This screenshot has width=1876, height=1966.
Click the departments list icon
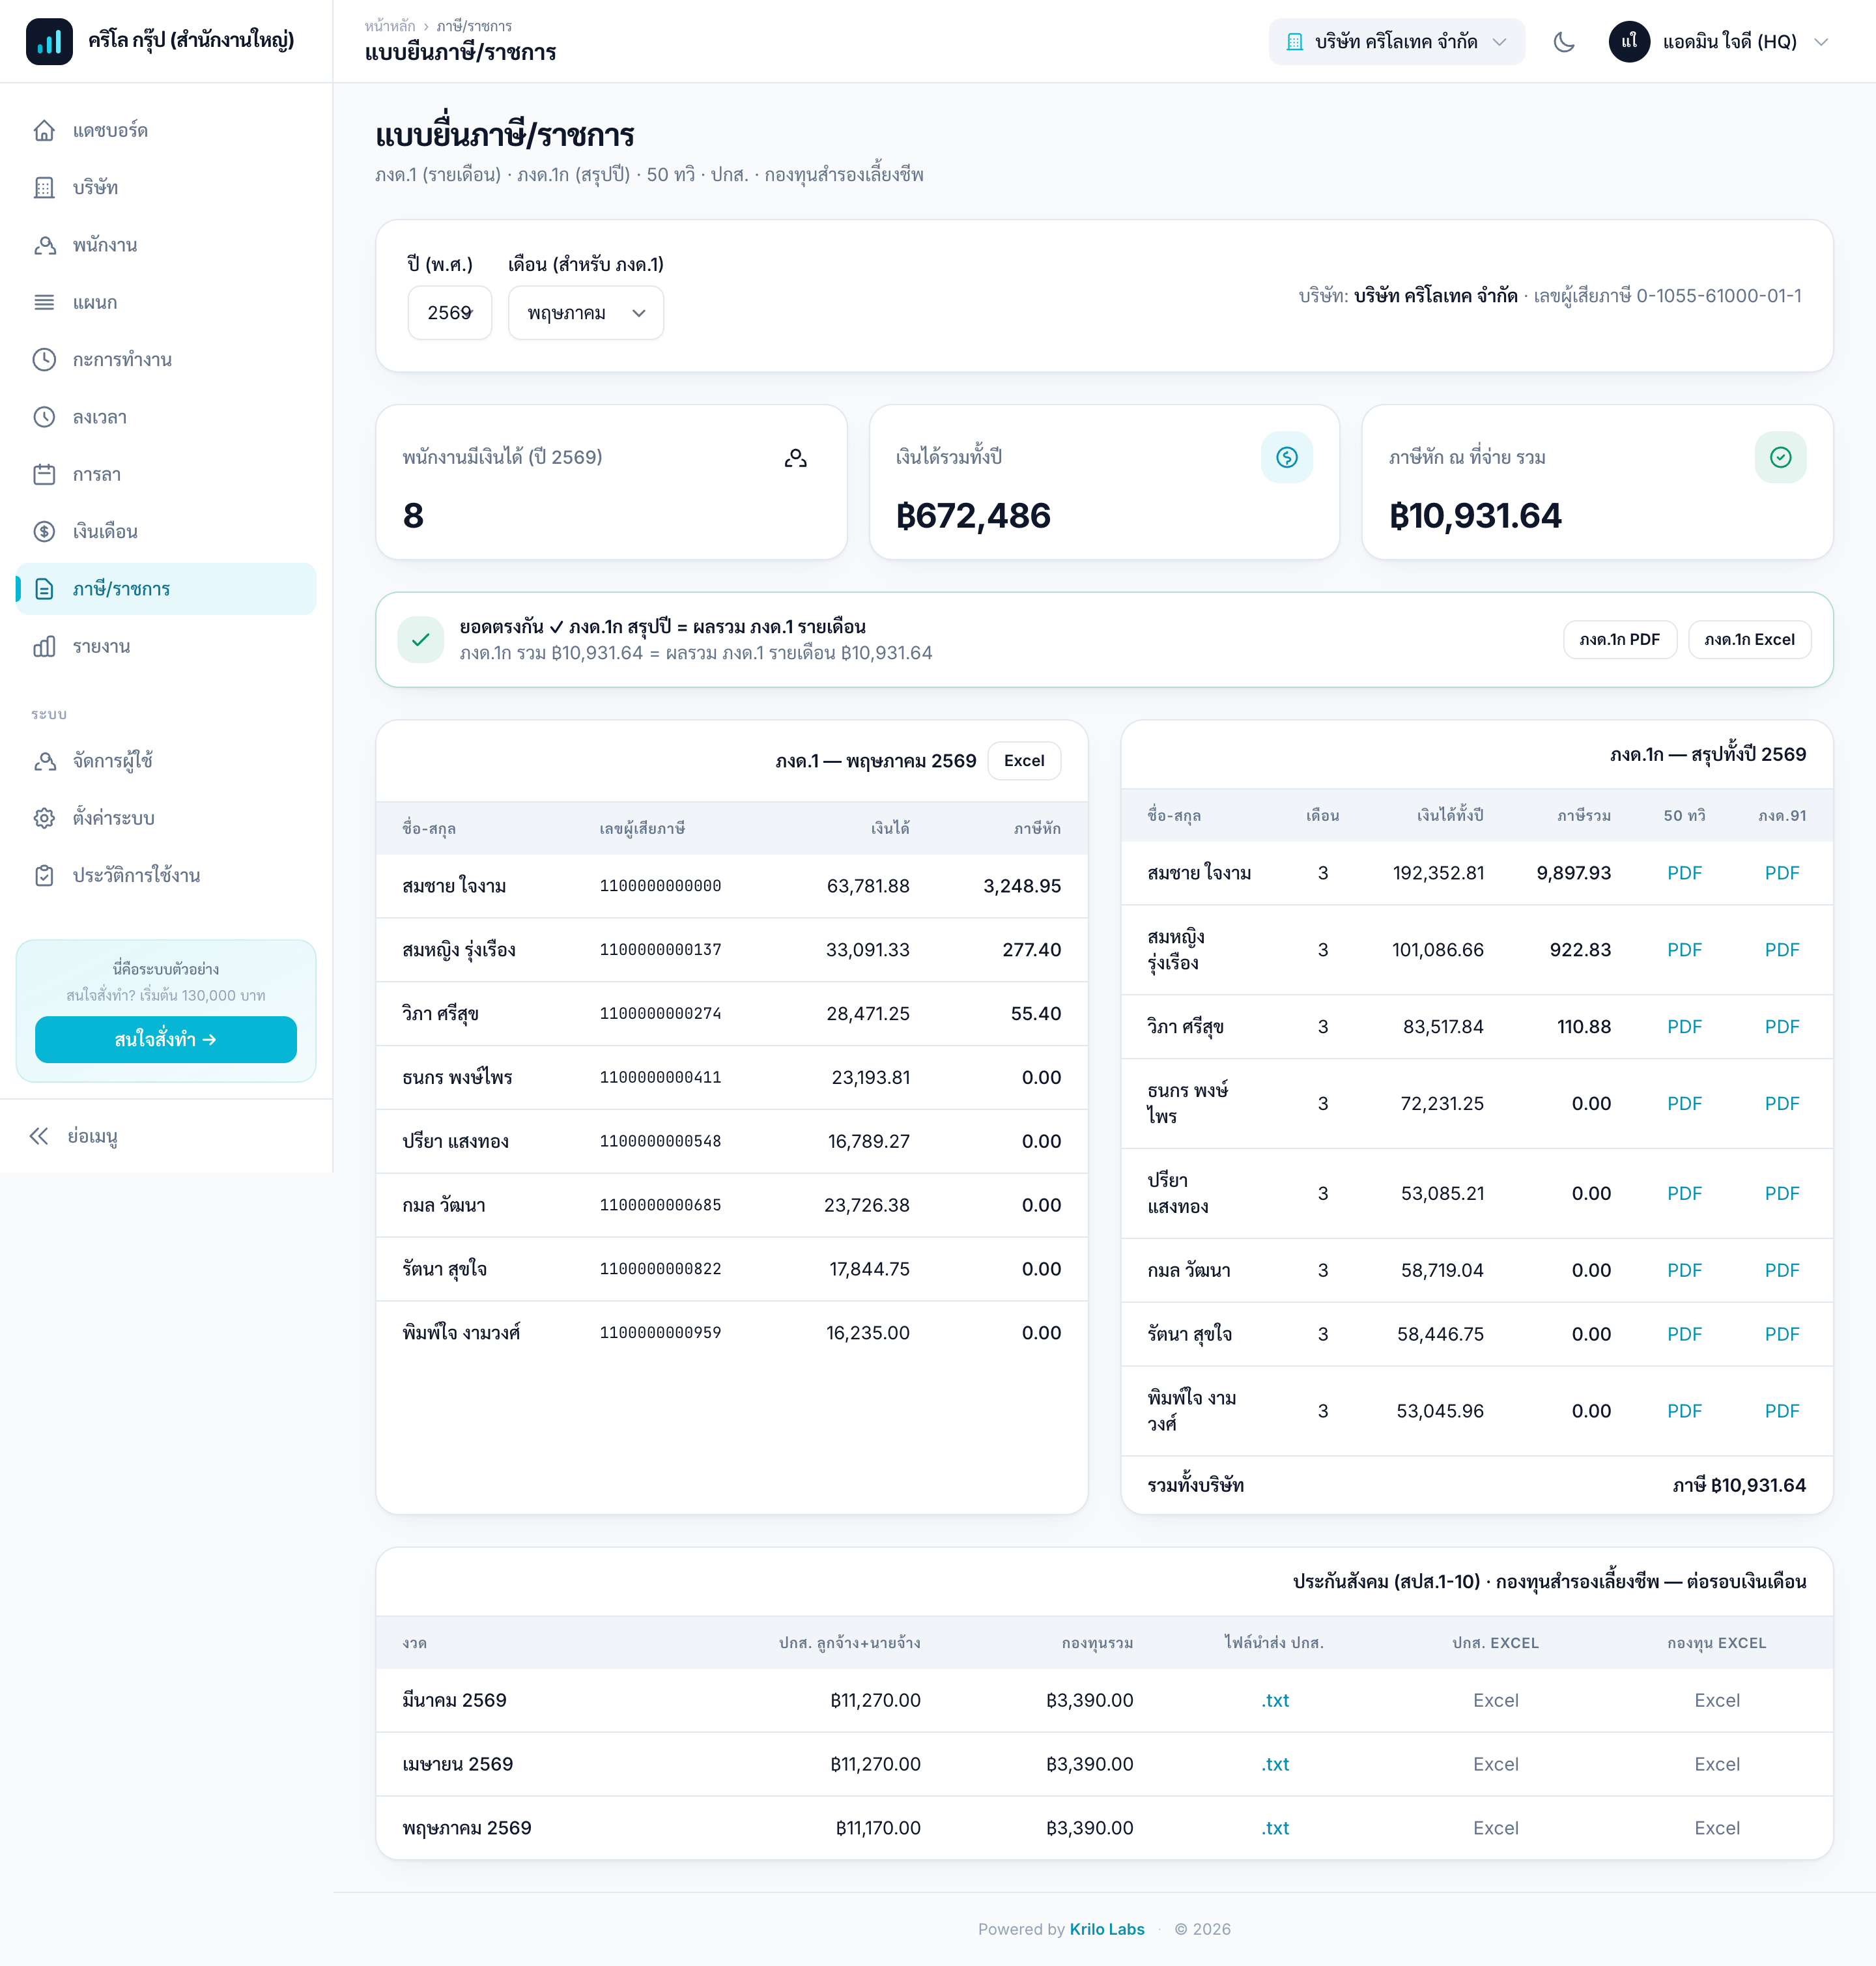pos(44,302)
